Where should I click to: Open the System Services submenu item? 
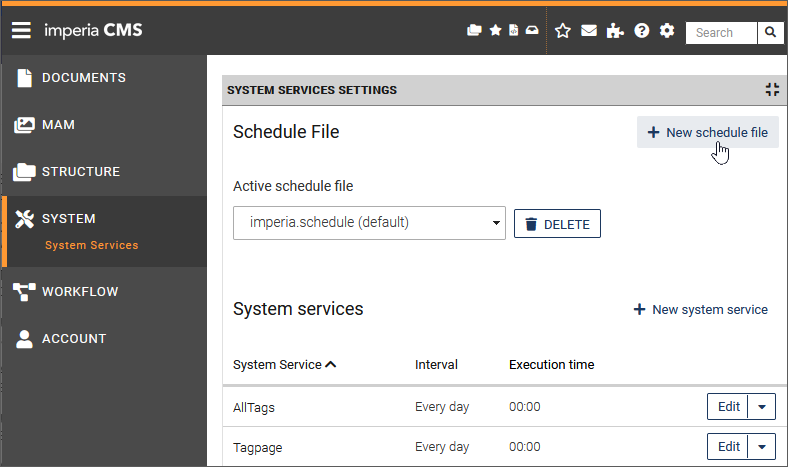[91, 245]
